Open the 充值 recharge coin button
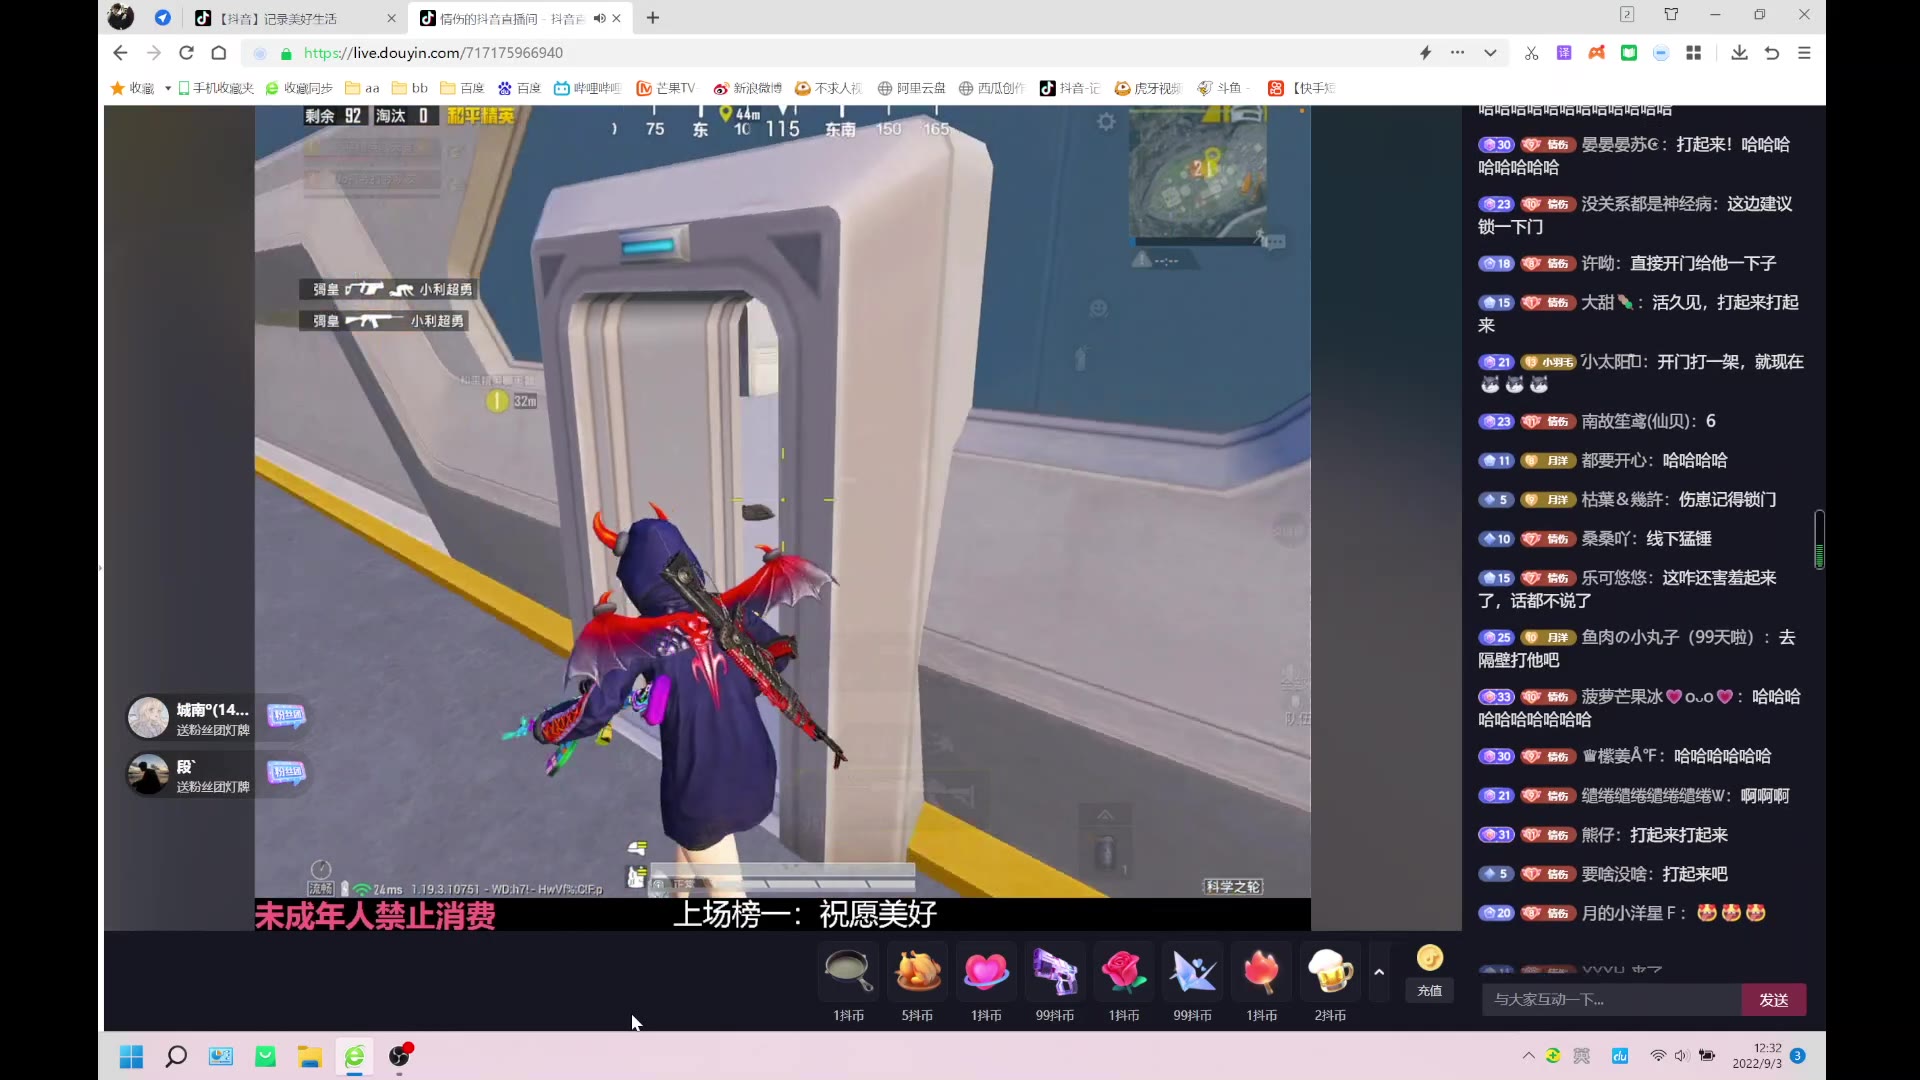The width and height of the screenshot is (1920, 1080). click(x=1430, y=971)
